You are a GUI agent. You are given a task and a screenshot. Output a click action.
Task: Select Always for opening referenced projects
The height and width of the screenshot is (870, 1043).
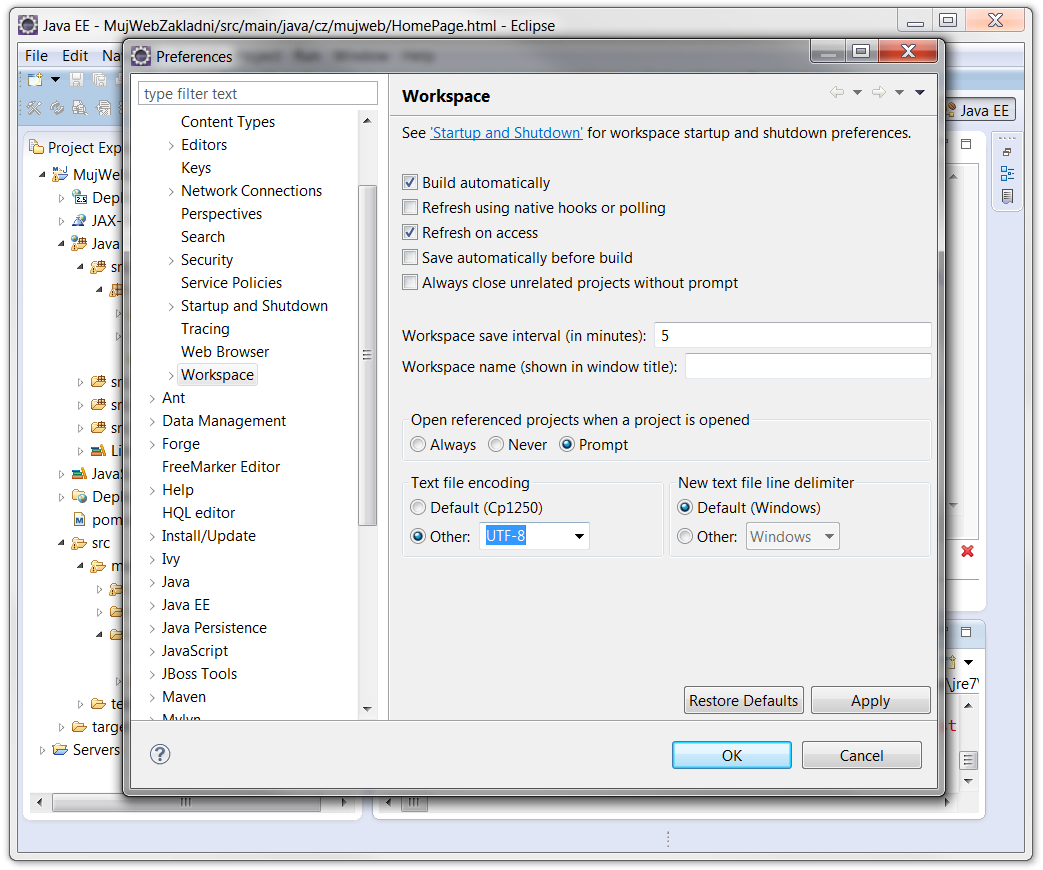[x=418, y=444]
